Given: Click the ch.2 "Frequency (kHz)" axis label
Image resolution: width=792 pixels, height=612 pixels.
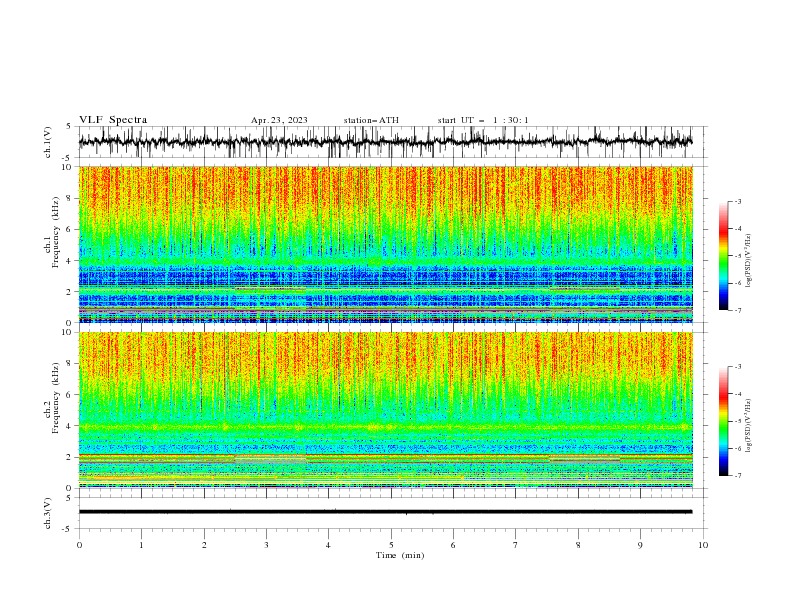Looking at the screenshot, I should (56, 397).
